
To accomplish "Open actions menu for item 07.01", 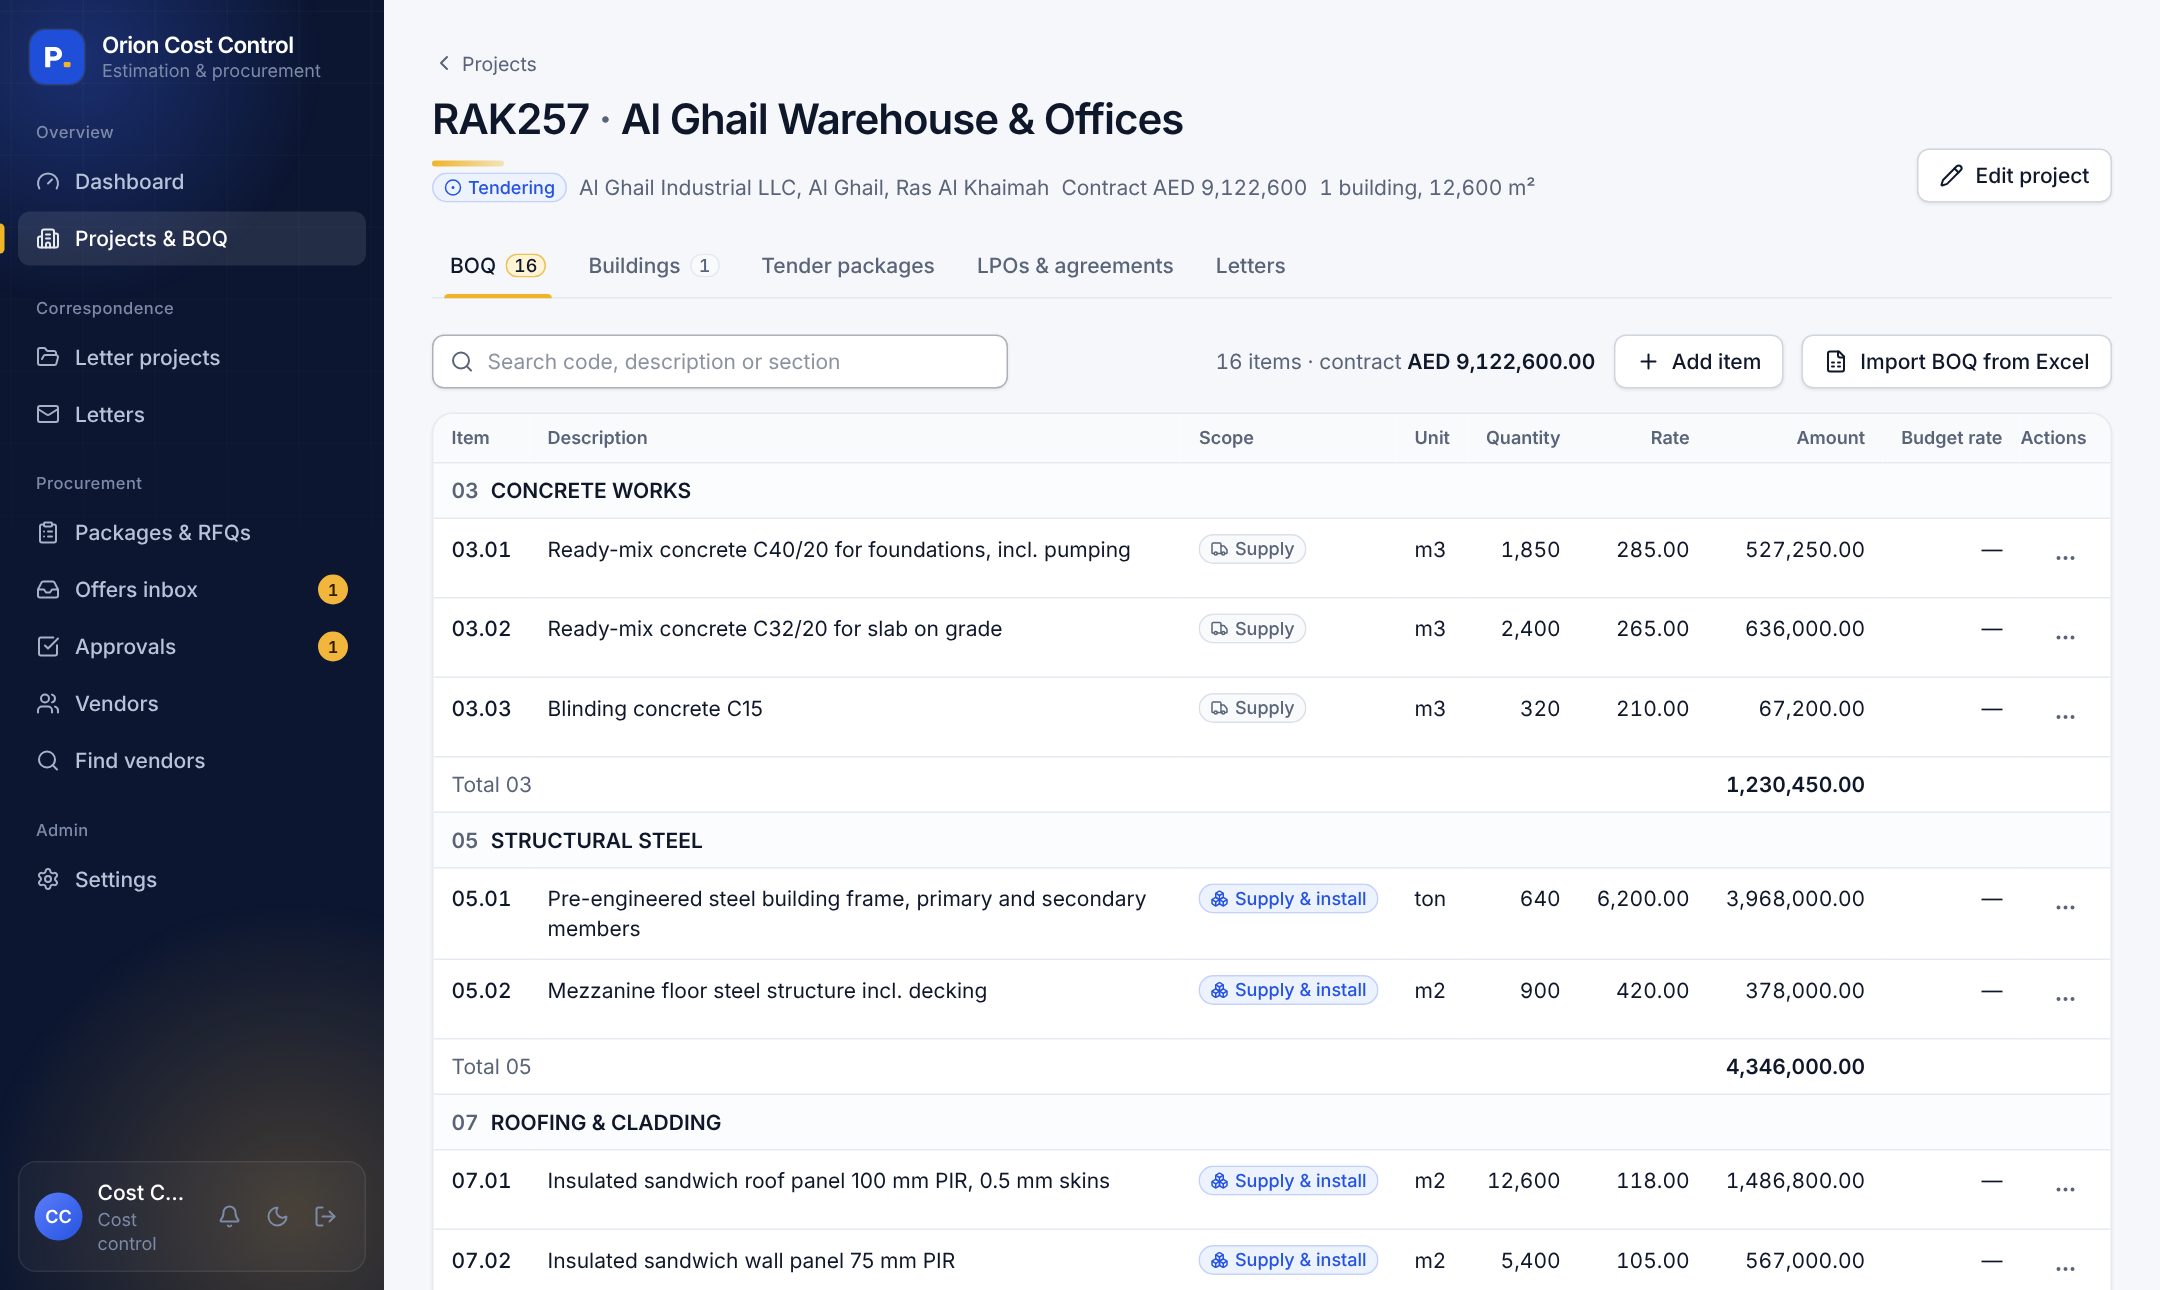I will tap(2065, 1188).
